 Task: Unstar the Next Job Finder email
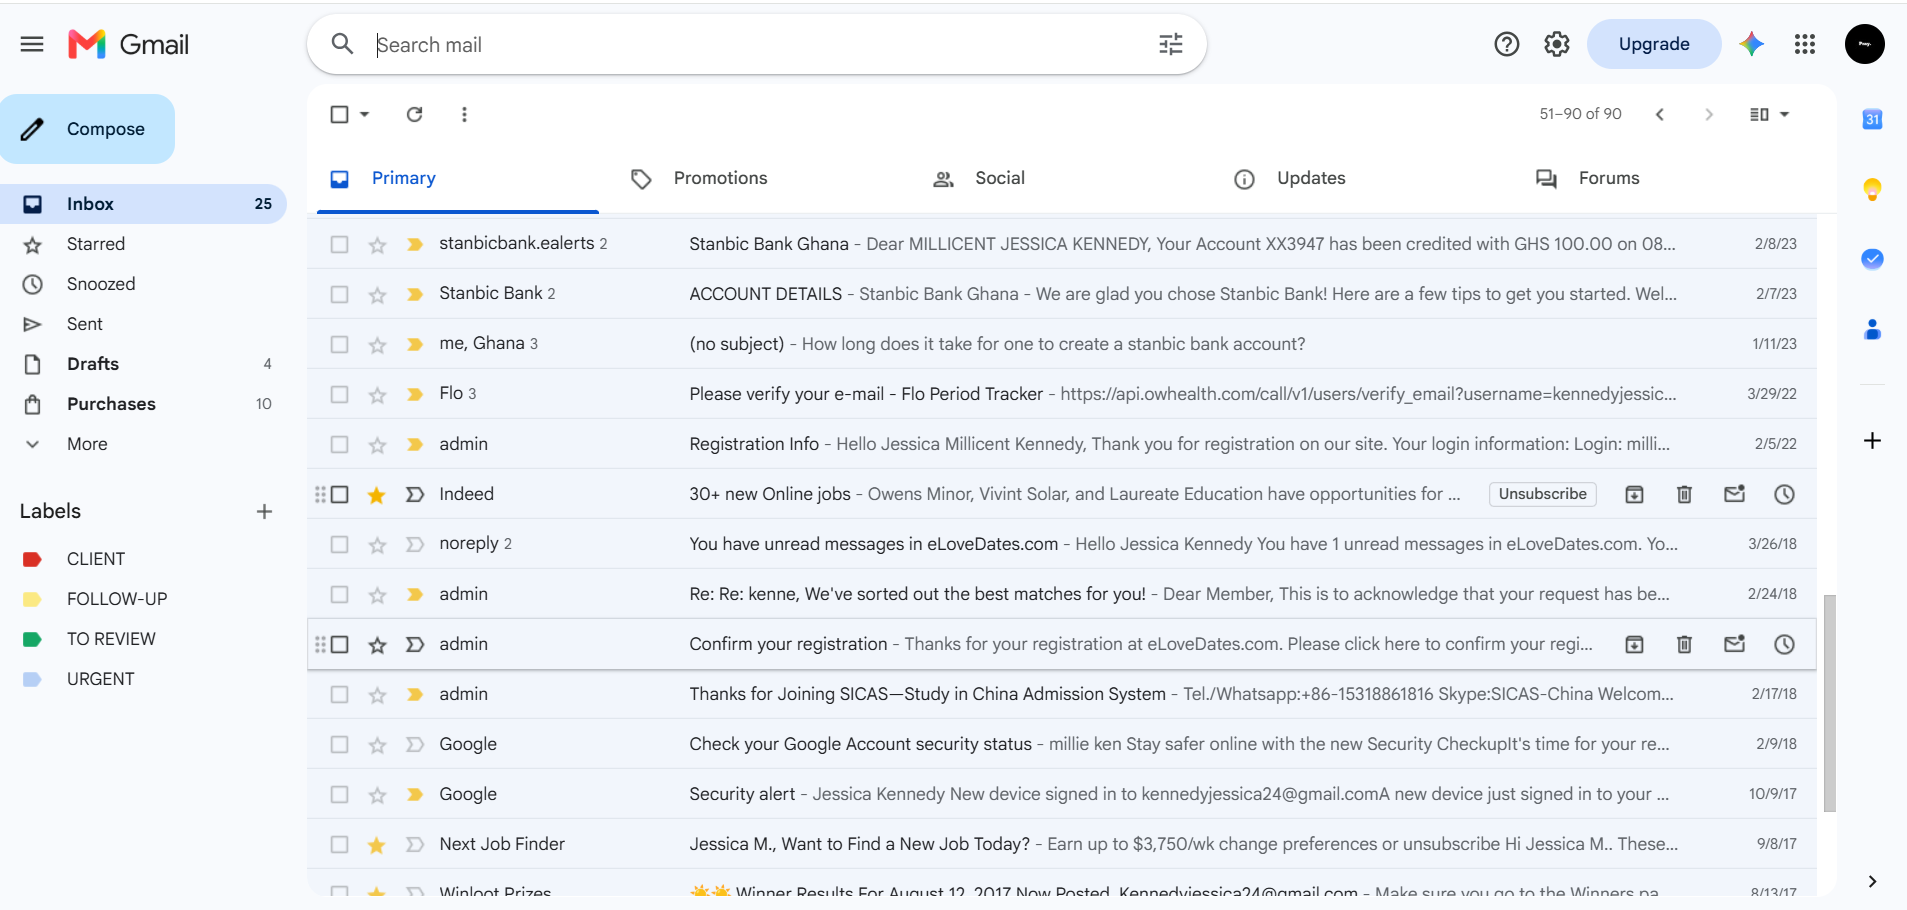tap(377, 844)
